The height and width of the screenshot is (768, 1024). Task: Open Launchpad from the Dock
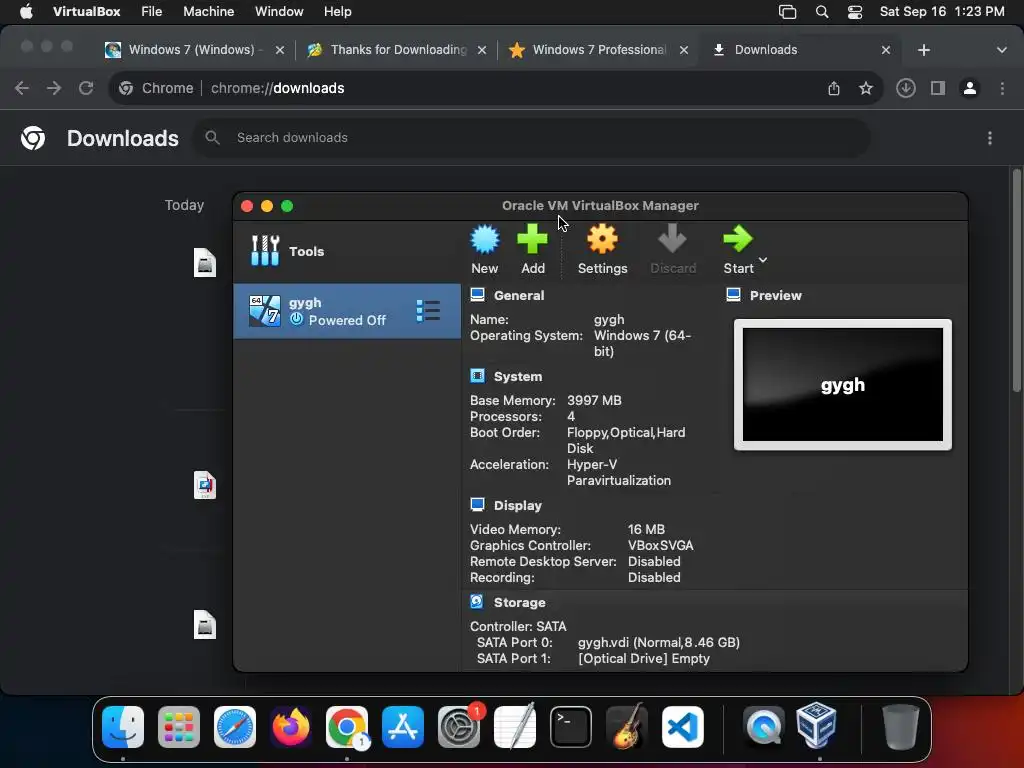[x=179, y=726]
